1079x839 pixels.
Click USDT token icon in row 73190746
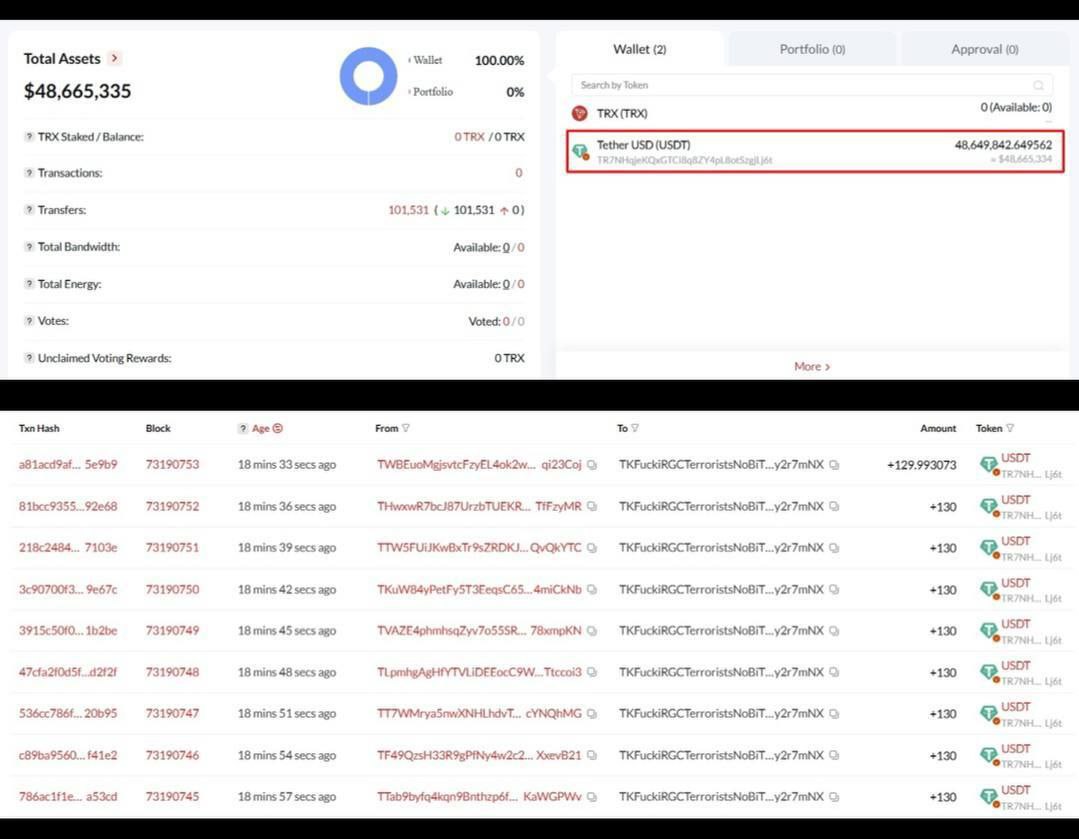coord(990,756)
